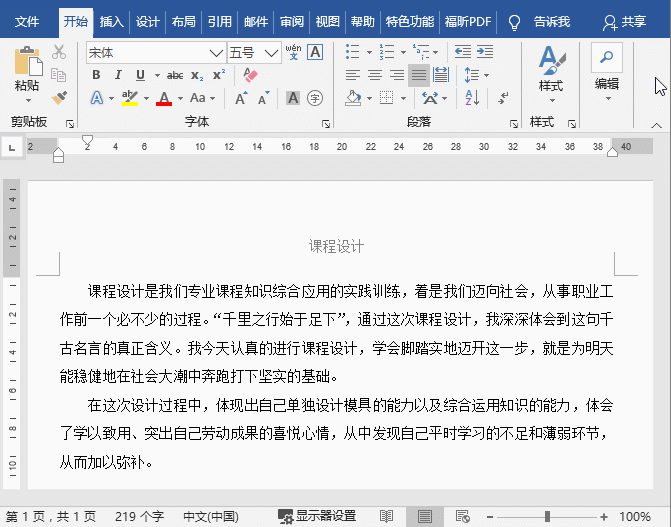Image resolution: width=671 pixels, height=527 pixels.
Task: Align paragraph text right
Action: click(397, 75)
